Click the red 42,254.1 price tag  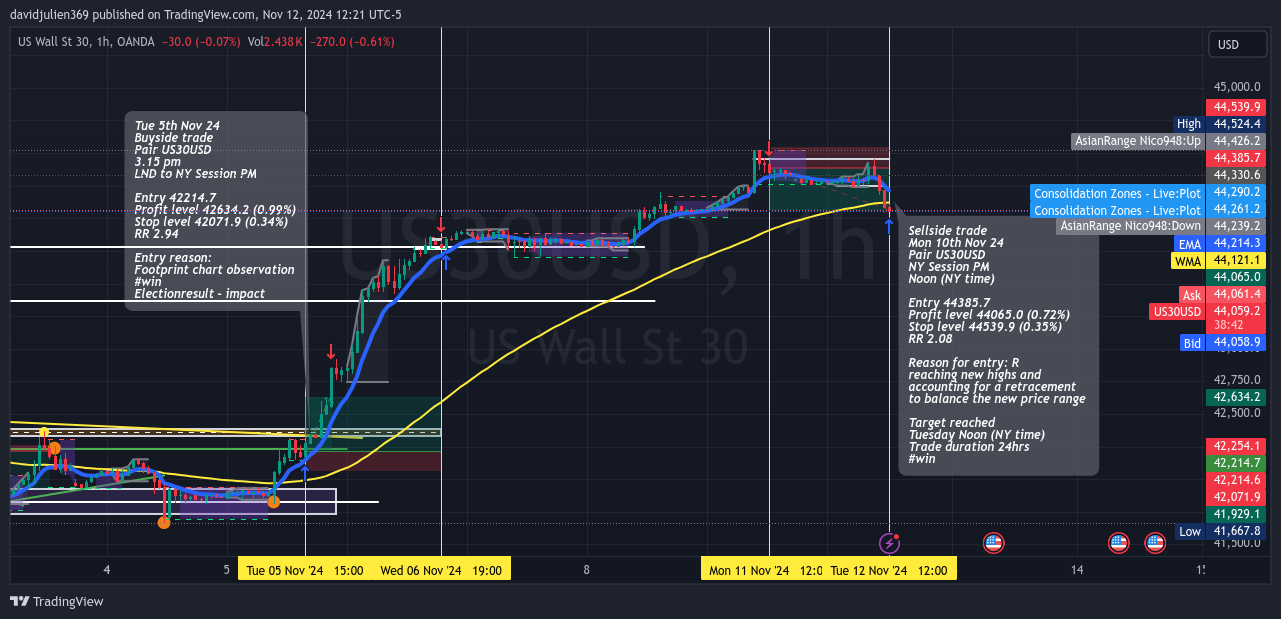coord(1238,446)
